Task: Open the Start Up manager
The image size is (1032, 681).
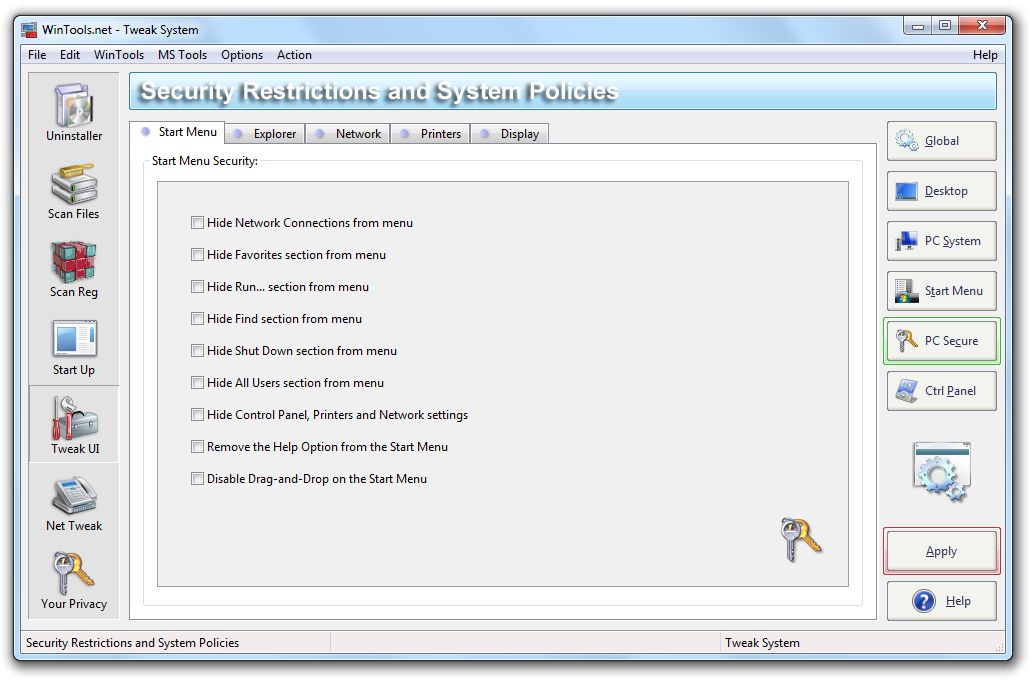Action: pyautogui.click(x=74, y=347)
